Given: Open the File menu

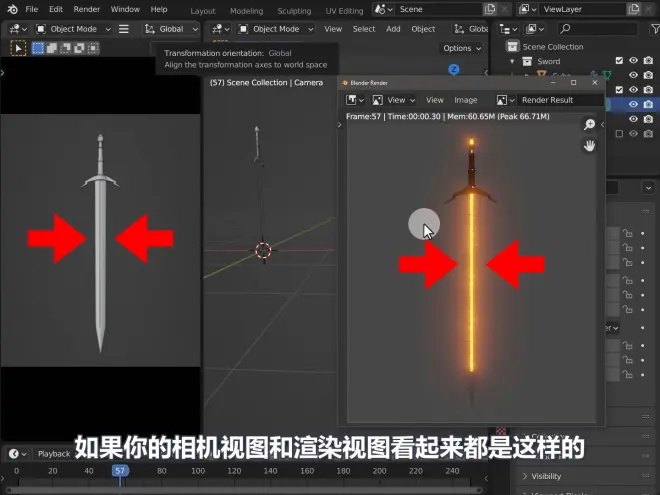Looking at the screenshot, I should tap(32, 9).
